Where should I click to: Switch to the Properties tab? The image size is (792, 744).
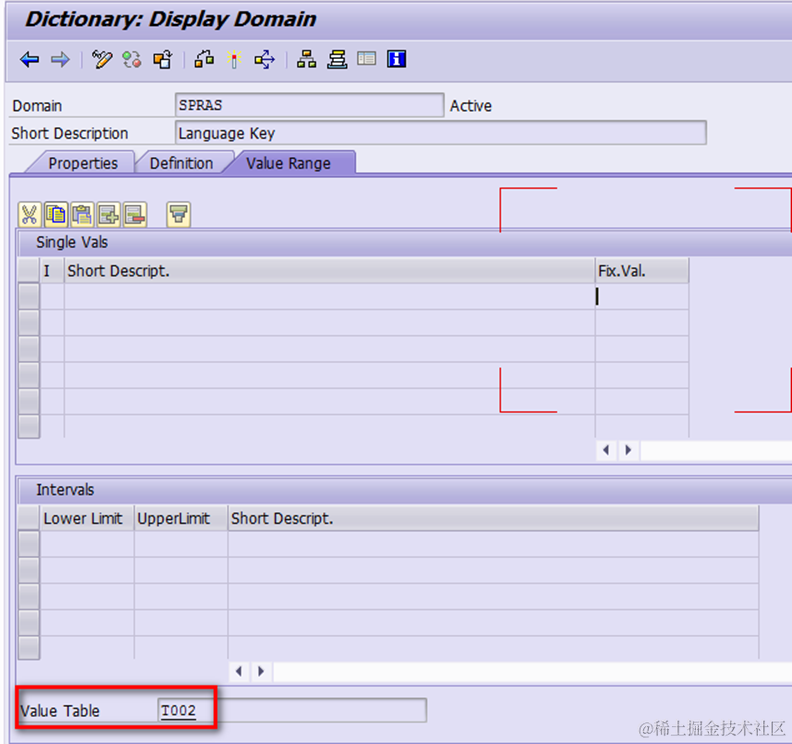click(83, 163)
